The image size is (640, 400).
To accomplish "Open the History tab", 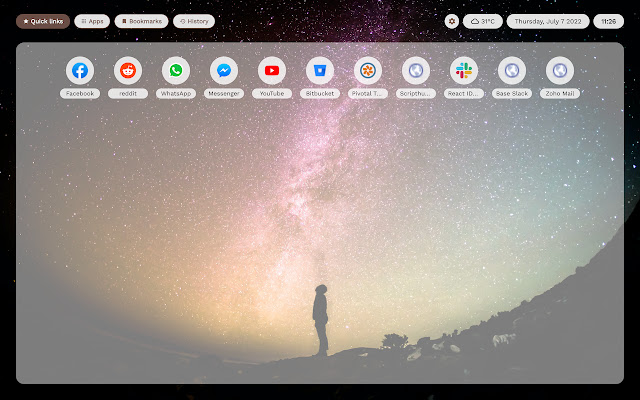I will coord(194,21).
